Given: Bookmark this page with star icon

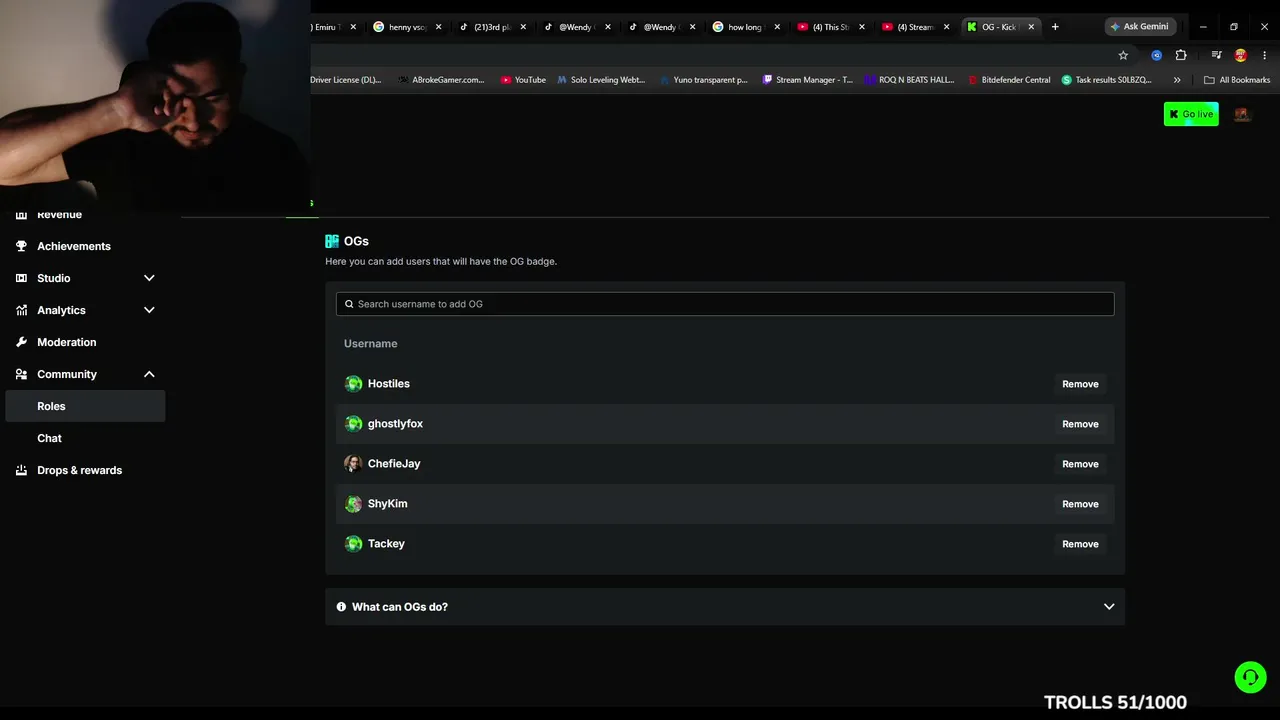Looking at the screenshot, I should 1123,55.
